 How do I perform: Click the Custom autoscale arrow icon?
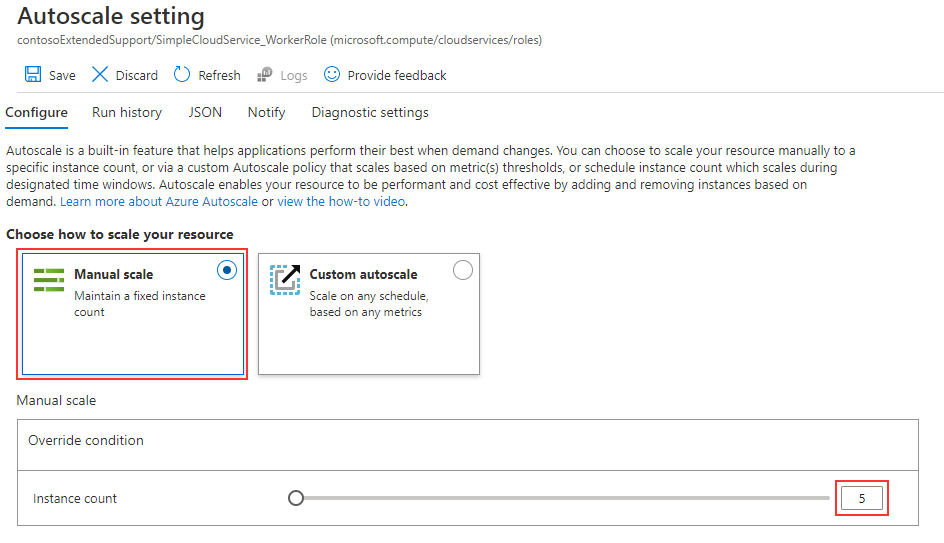pos(285,280)
